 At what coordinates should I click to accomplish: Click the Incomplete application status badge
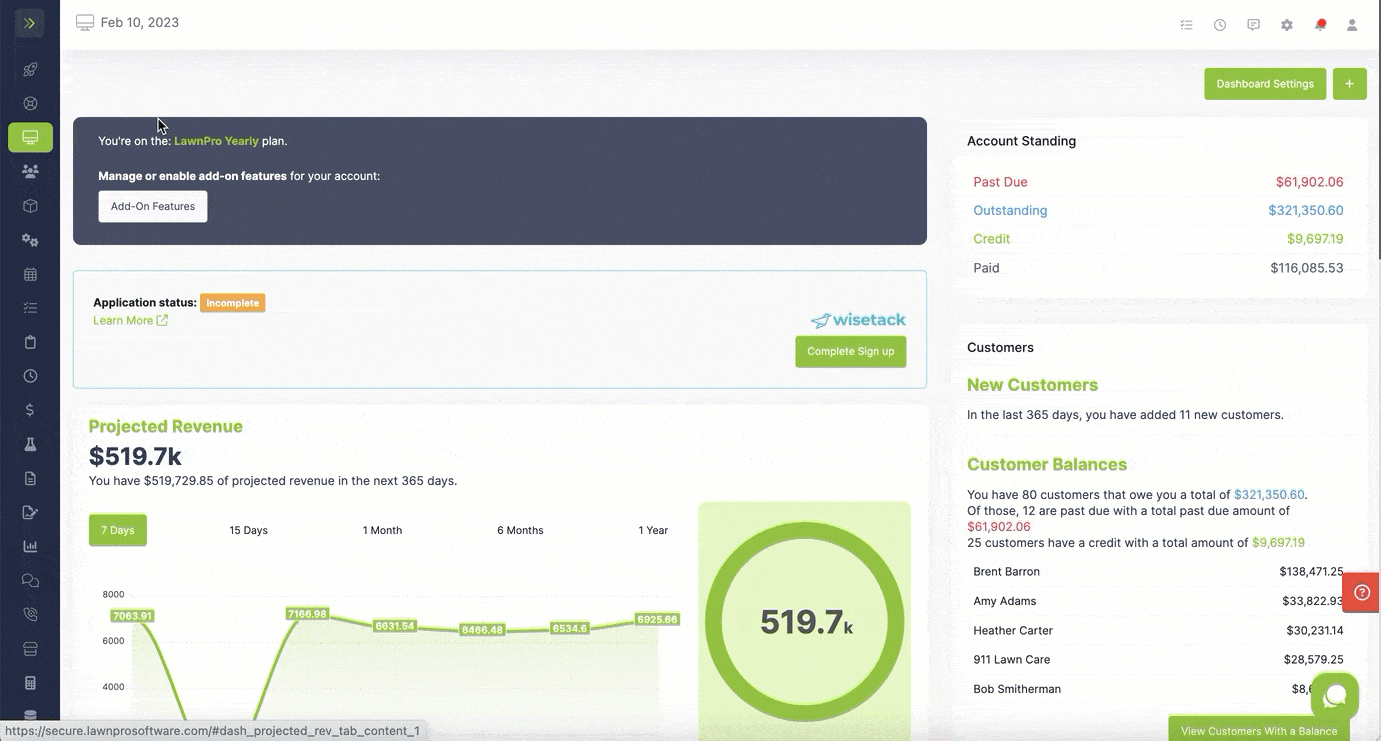click(x=233, y=303)
